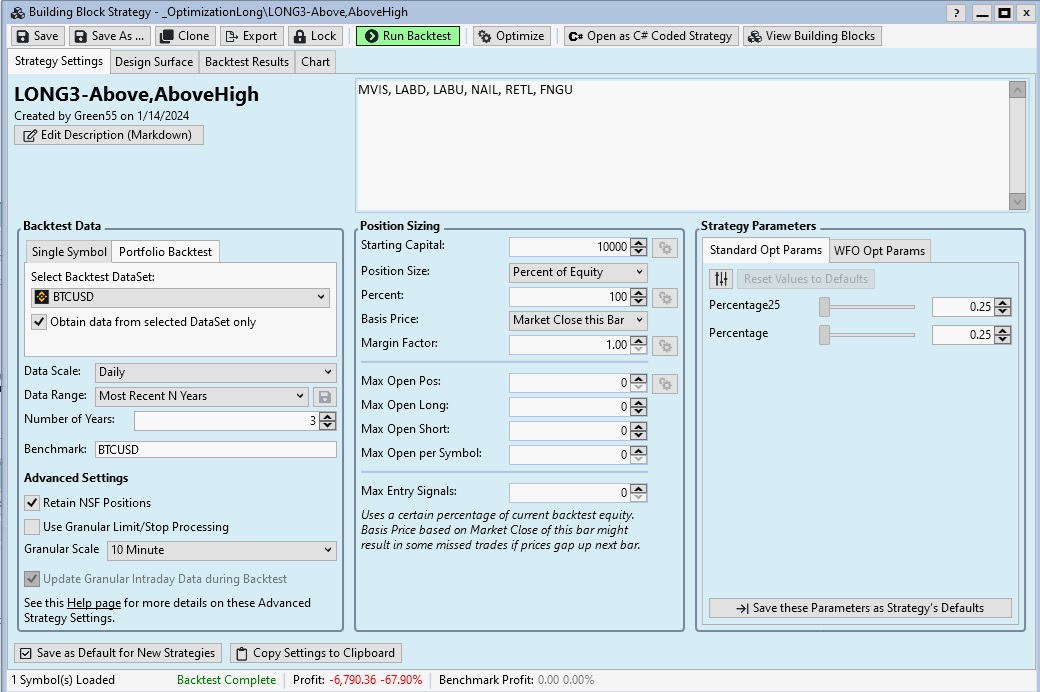1040x692 pixels.
Task: Clone the current strategy
Action: pos(184,36)
